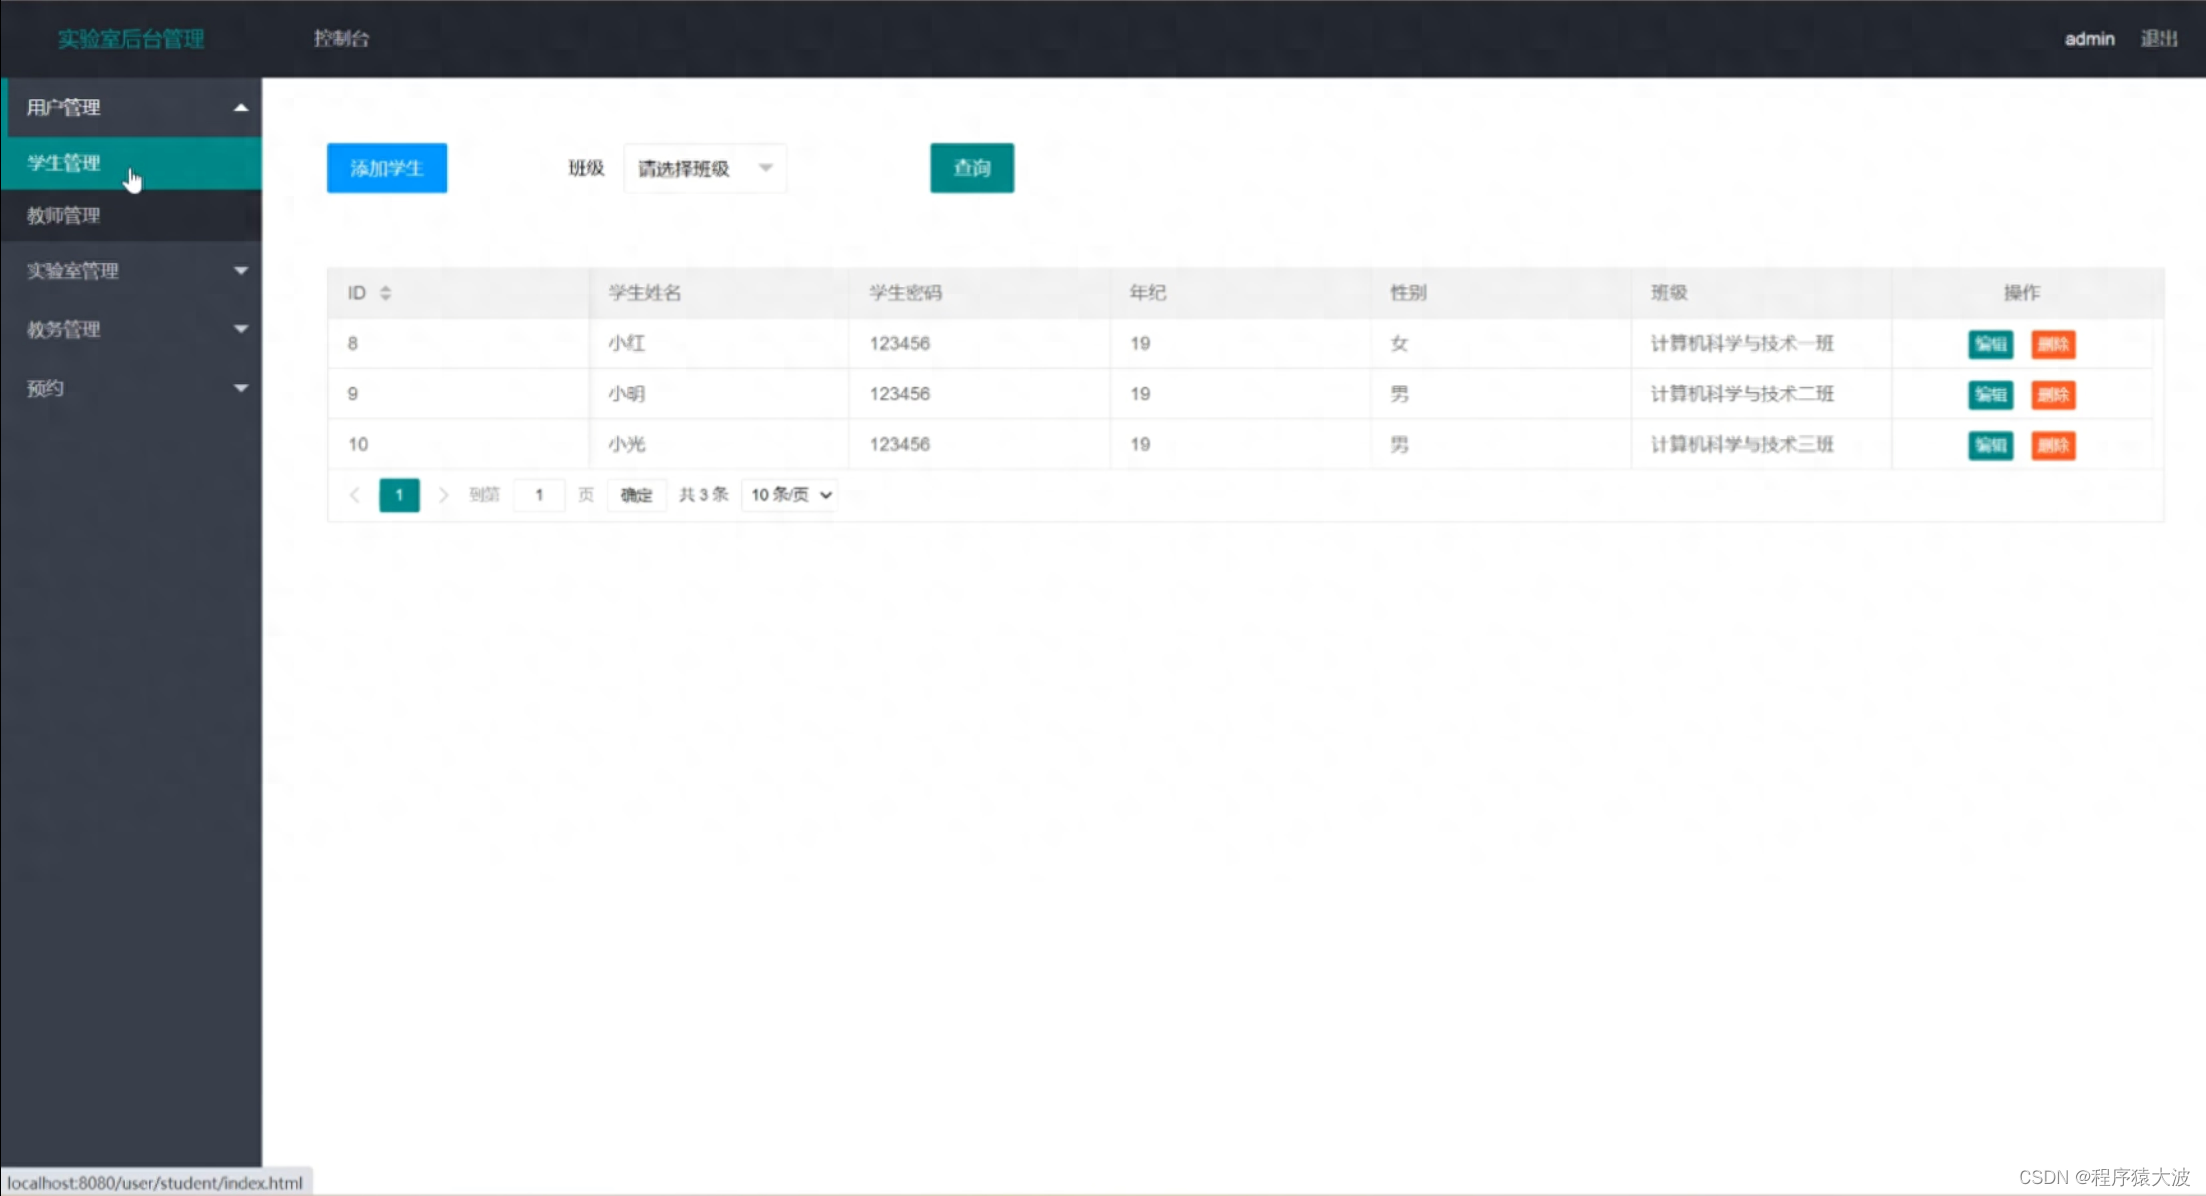
Task: Click 退出 to log out
Action: (2160, 38)
